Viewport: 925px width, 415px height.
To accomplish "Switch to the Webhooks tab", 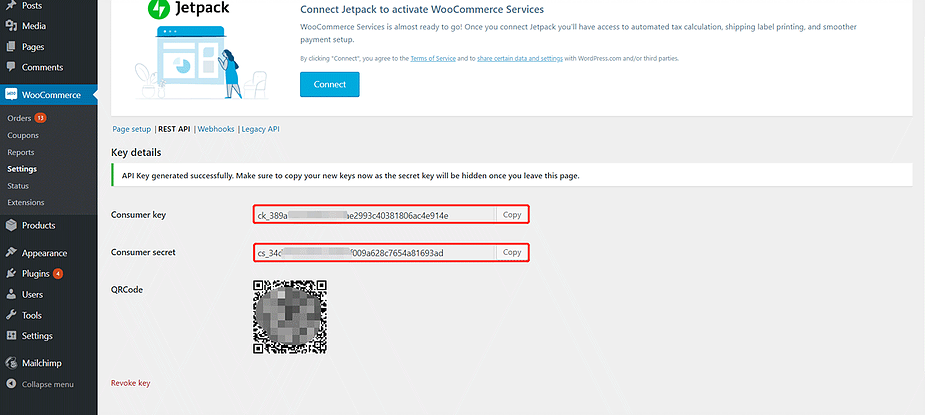I will tap(216, 129).
